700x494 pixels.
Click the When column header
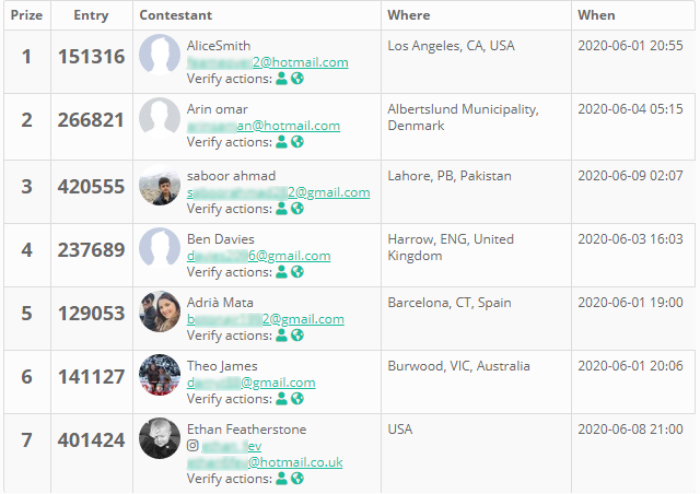597,15
